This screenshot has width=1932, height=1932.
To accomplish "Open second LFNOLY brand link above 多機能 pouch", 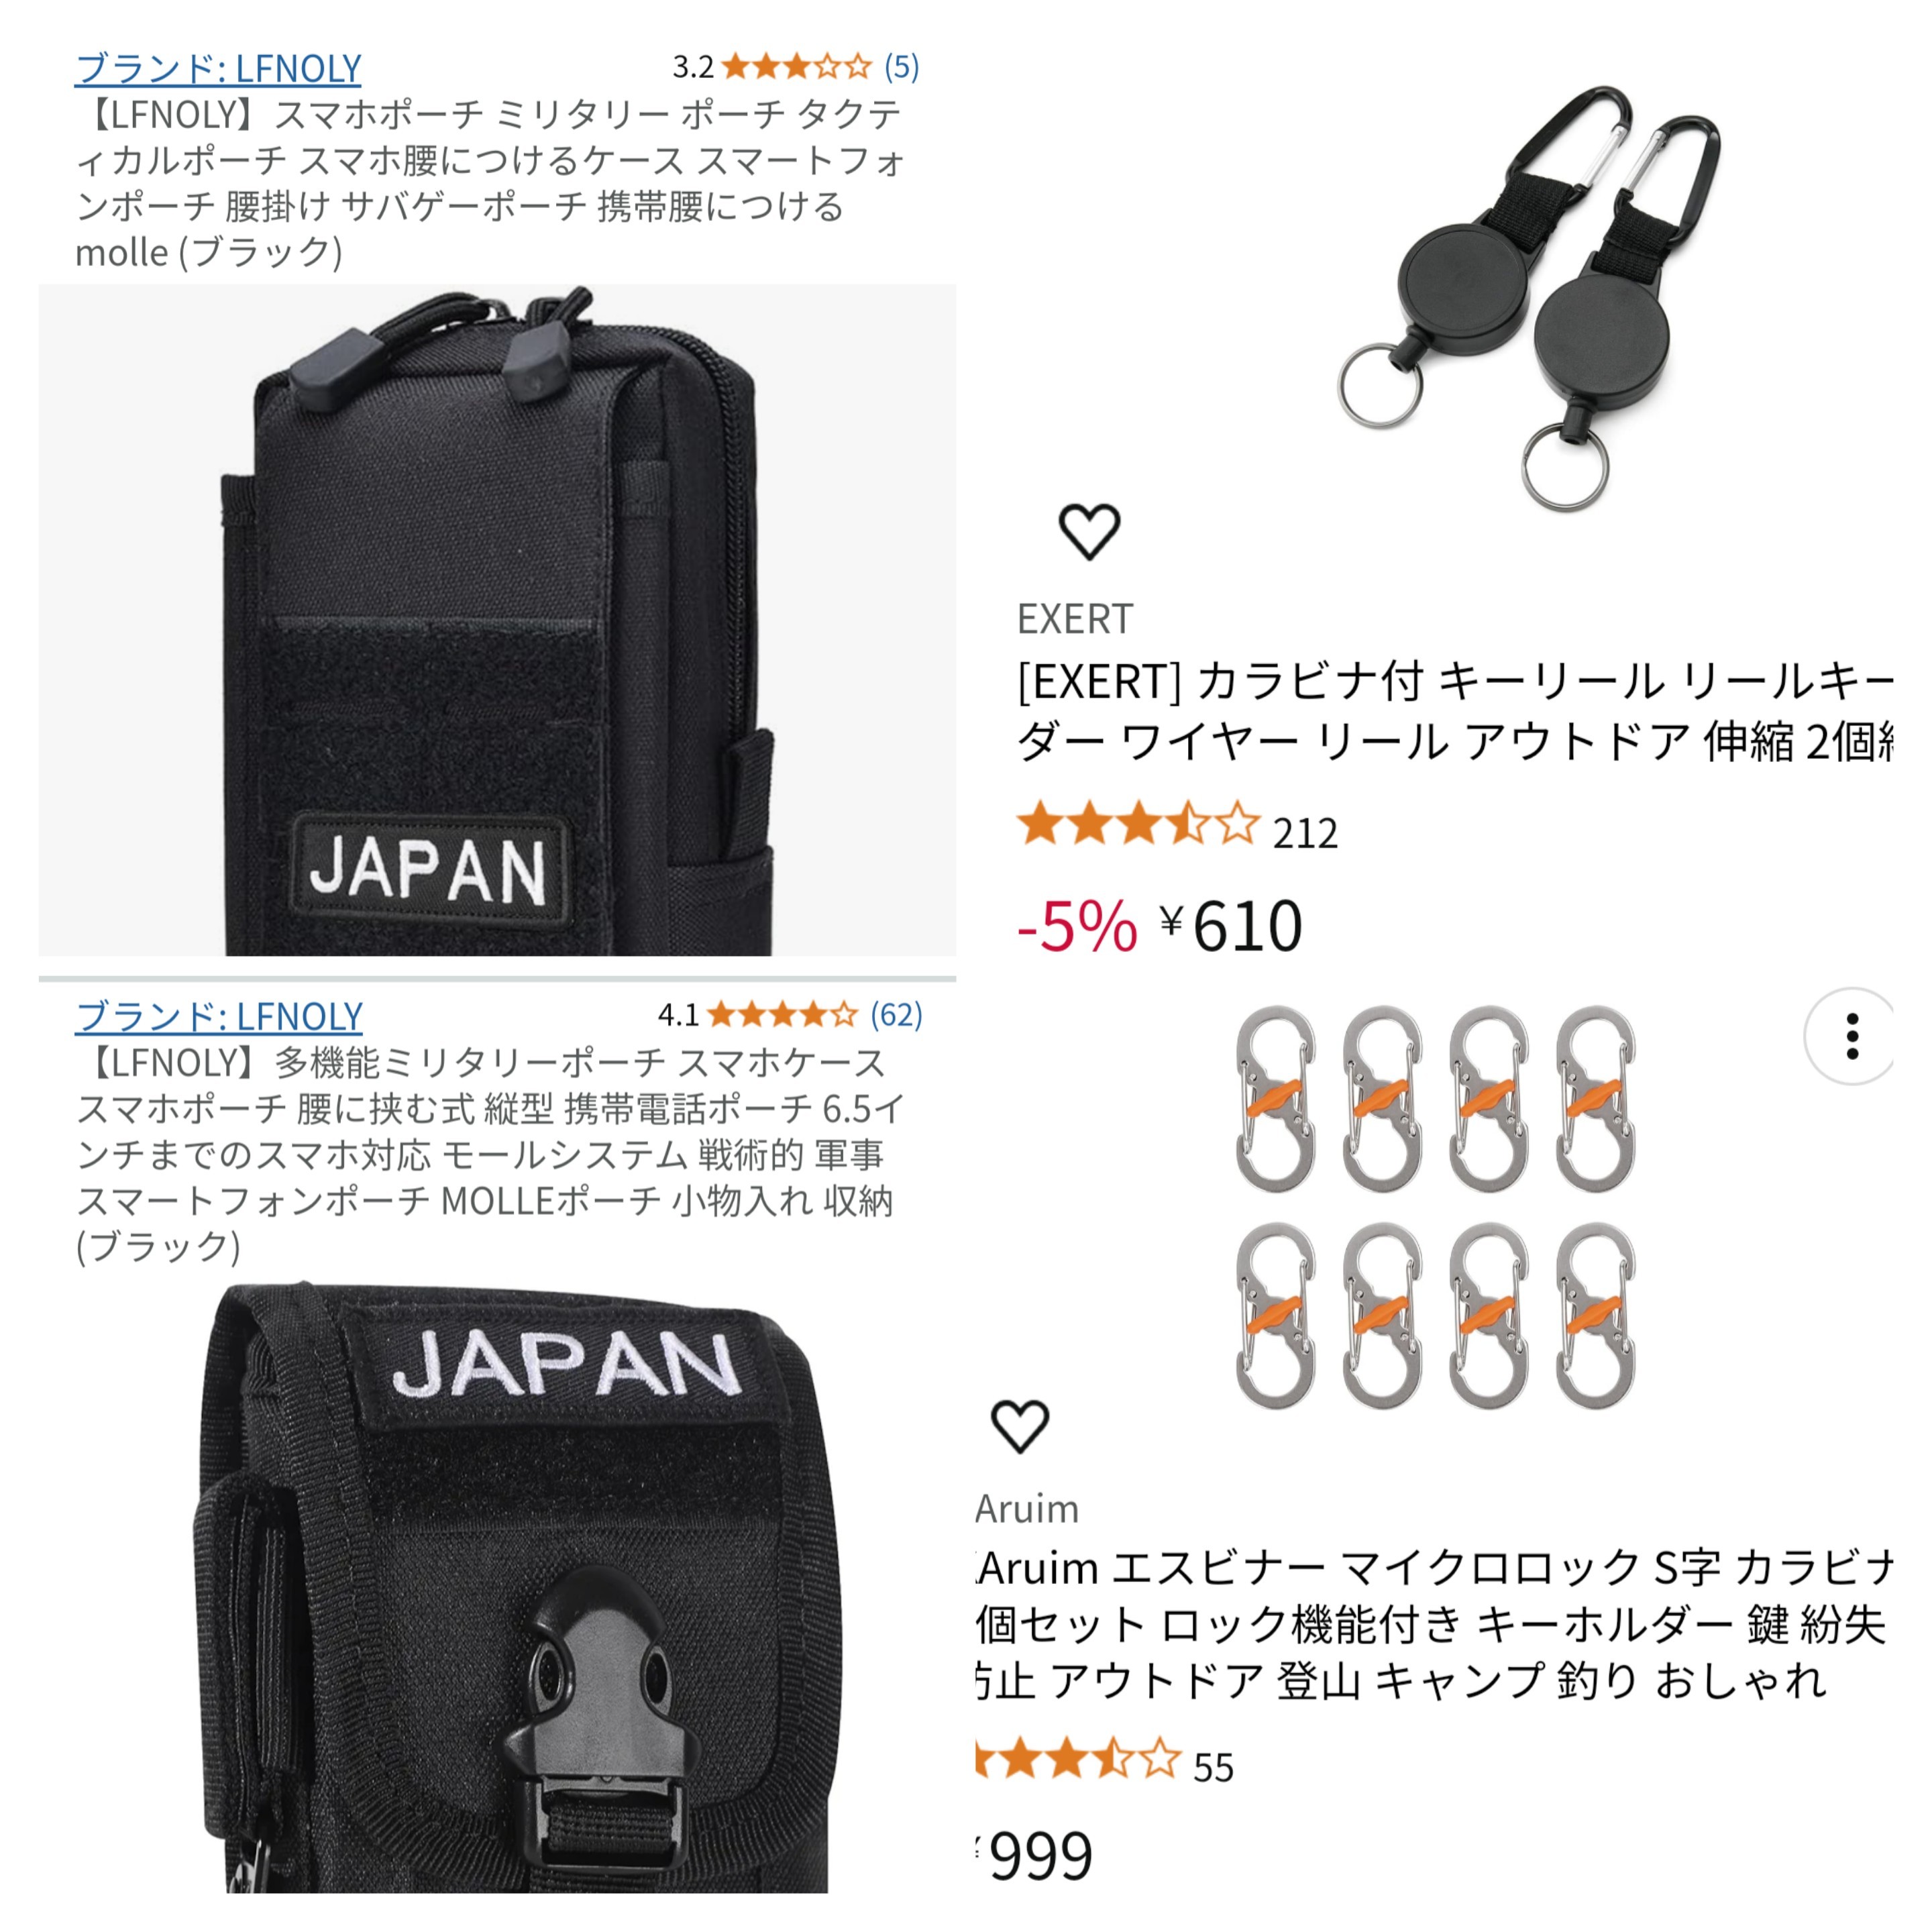I will coord(219,1016).
